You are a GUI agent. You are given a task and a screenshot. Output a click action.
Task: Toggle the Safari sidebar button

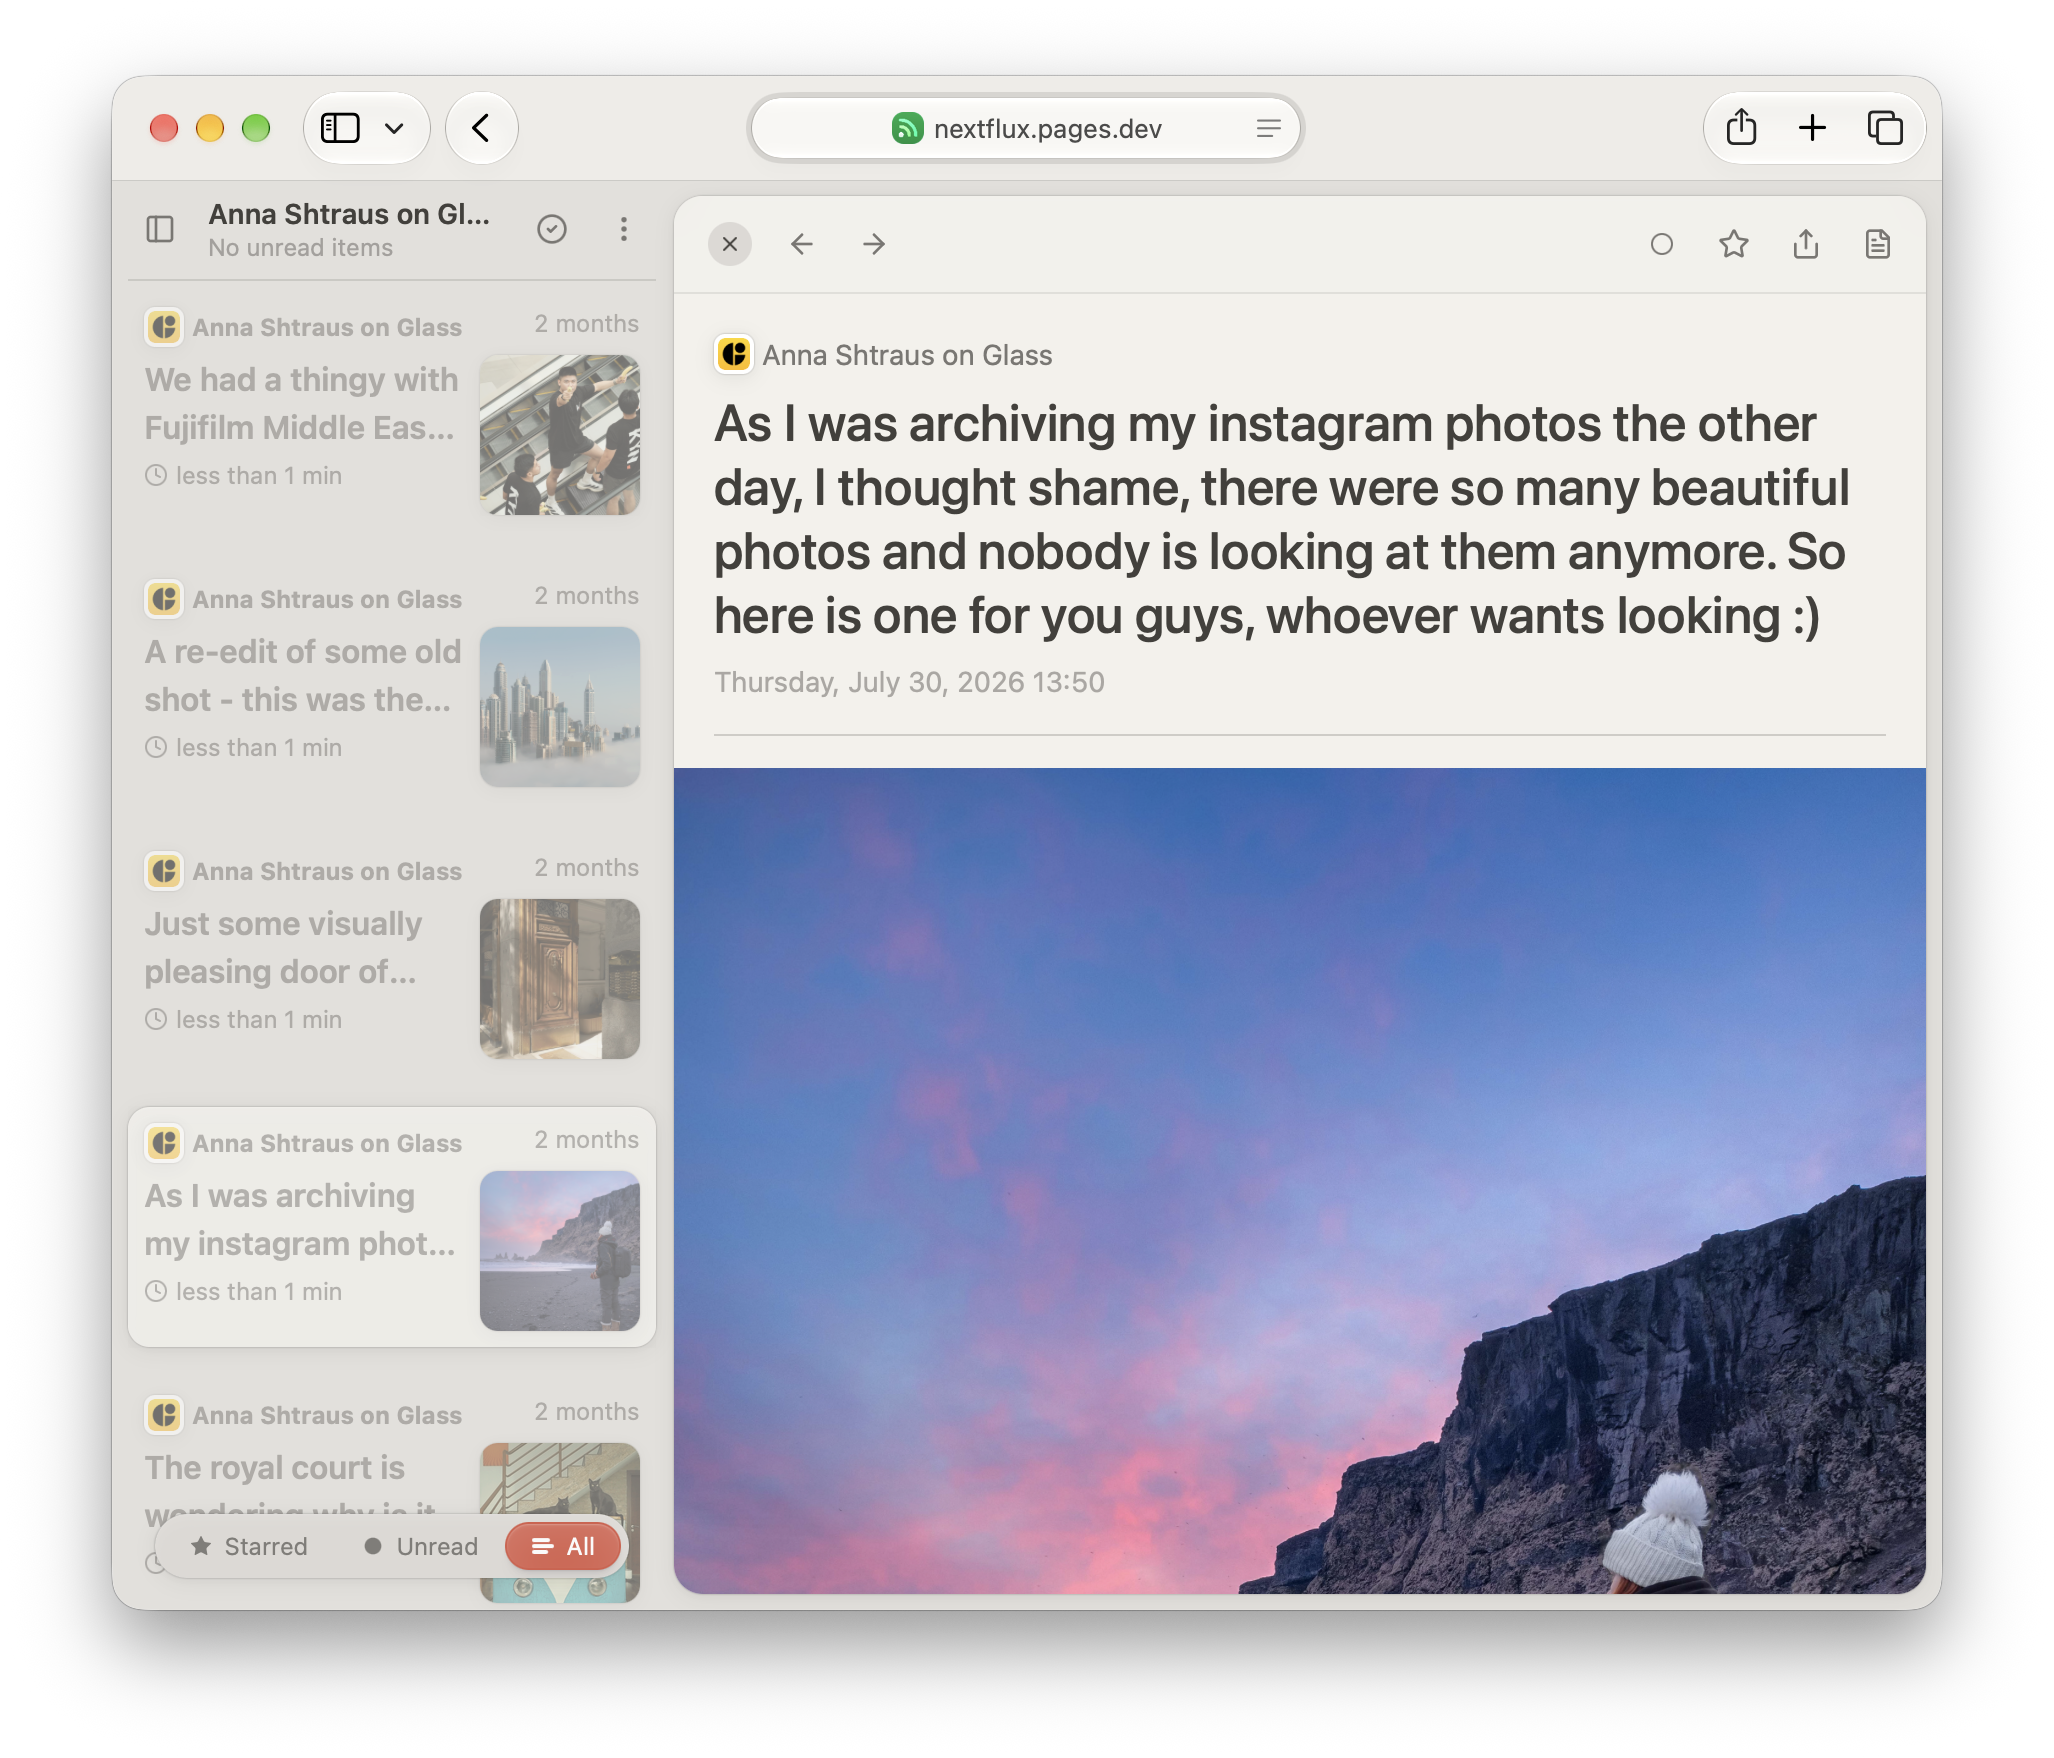tap(340, 128)
